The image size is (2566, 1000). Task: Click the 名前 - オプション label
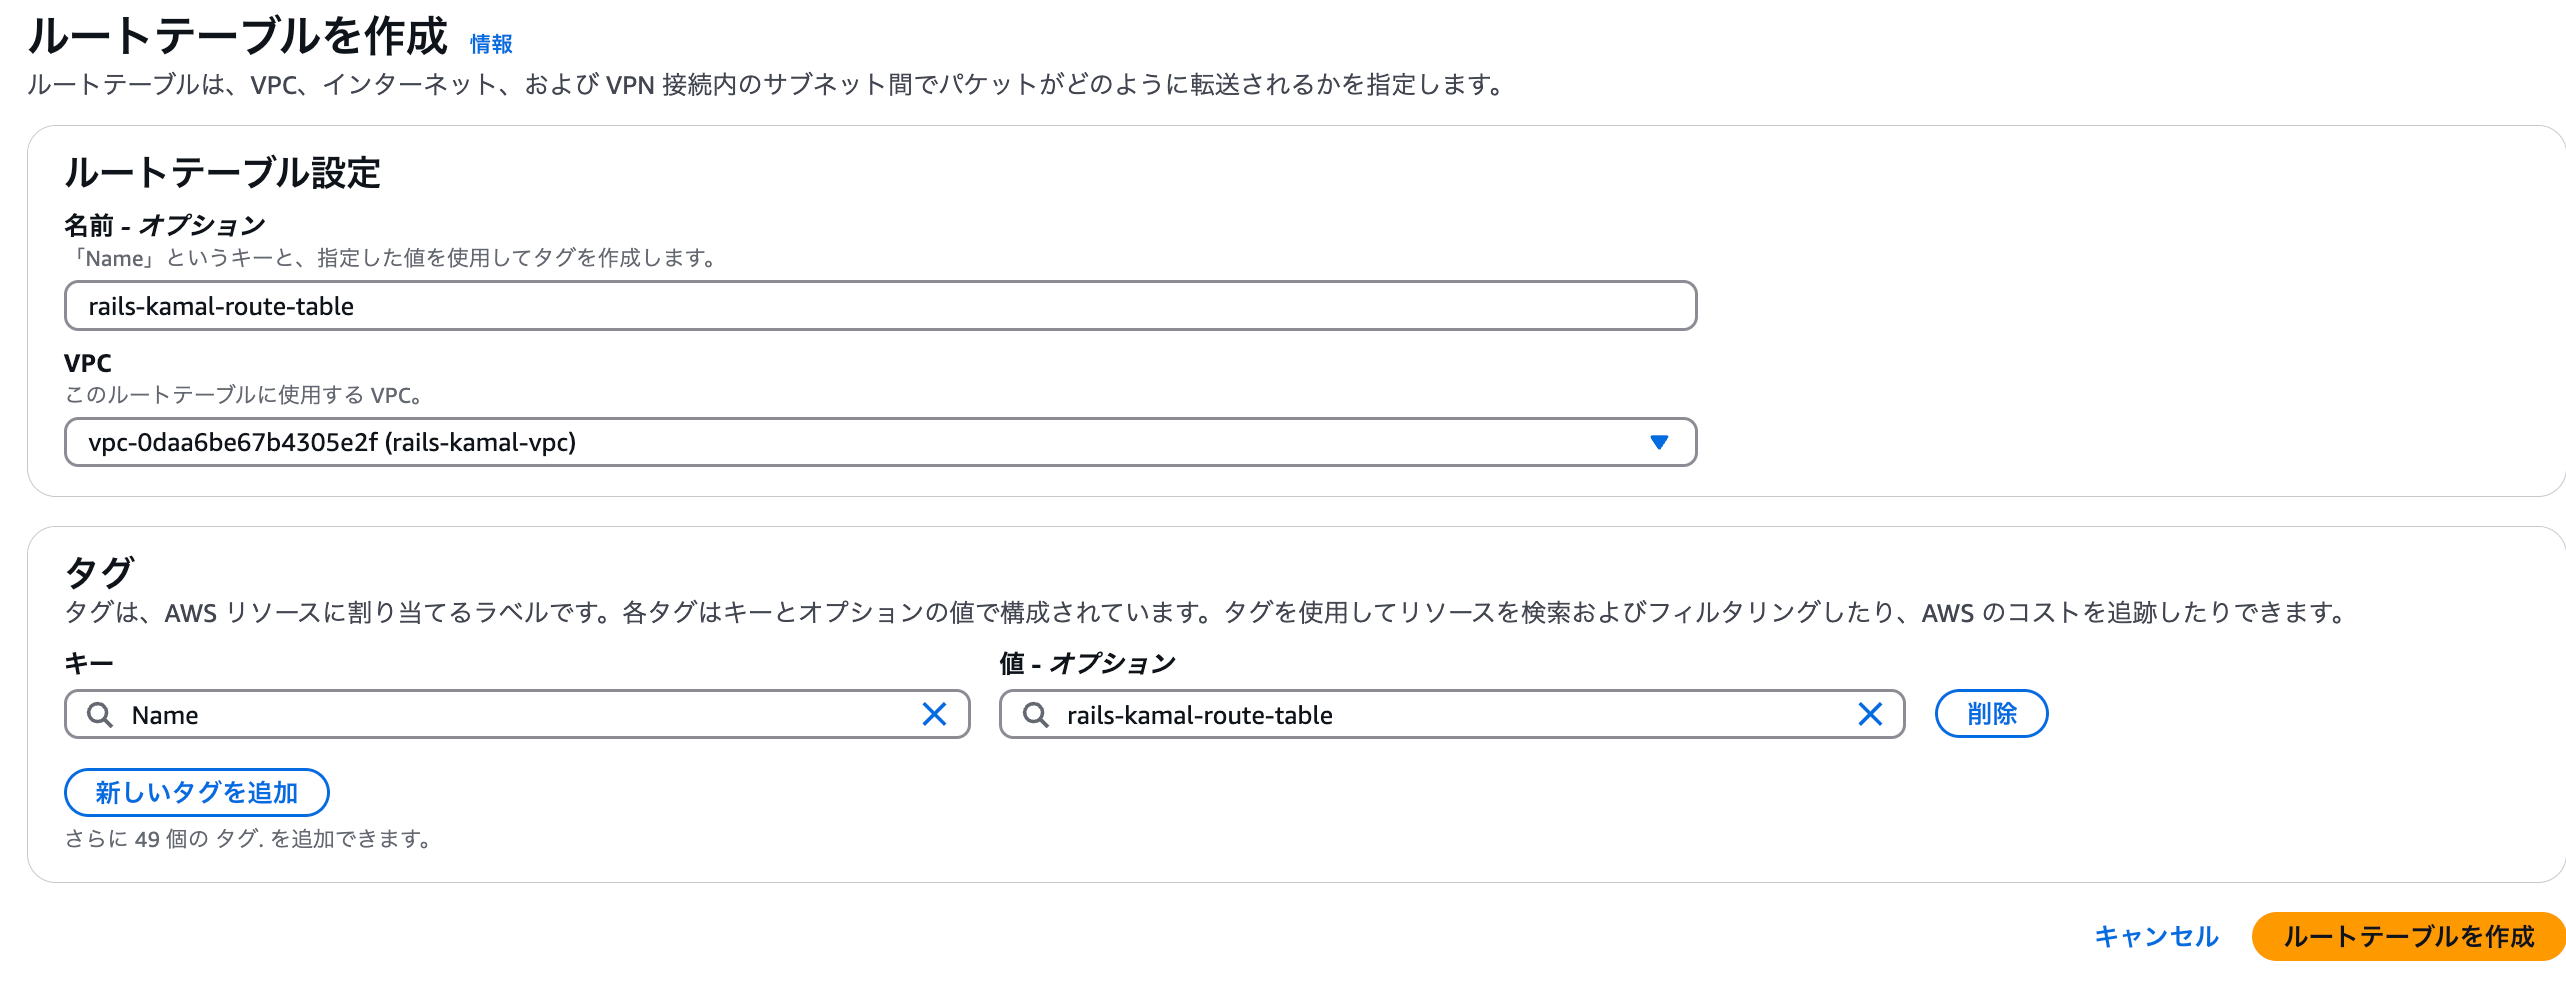pyautogui.click(x=165, y=225)
